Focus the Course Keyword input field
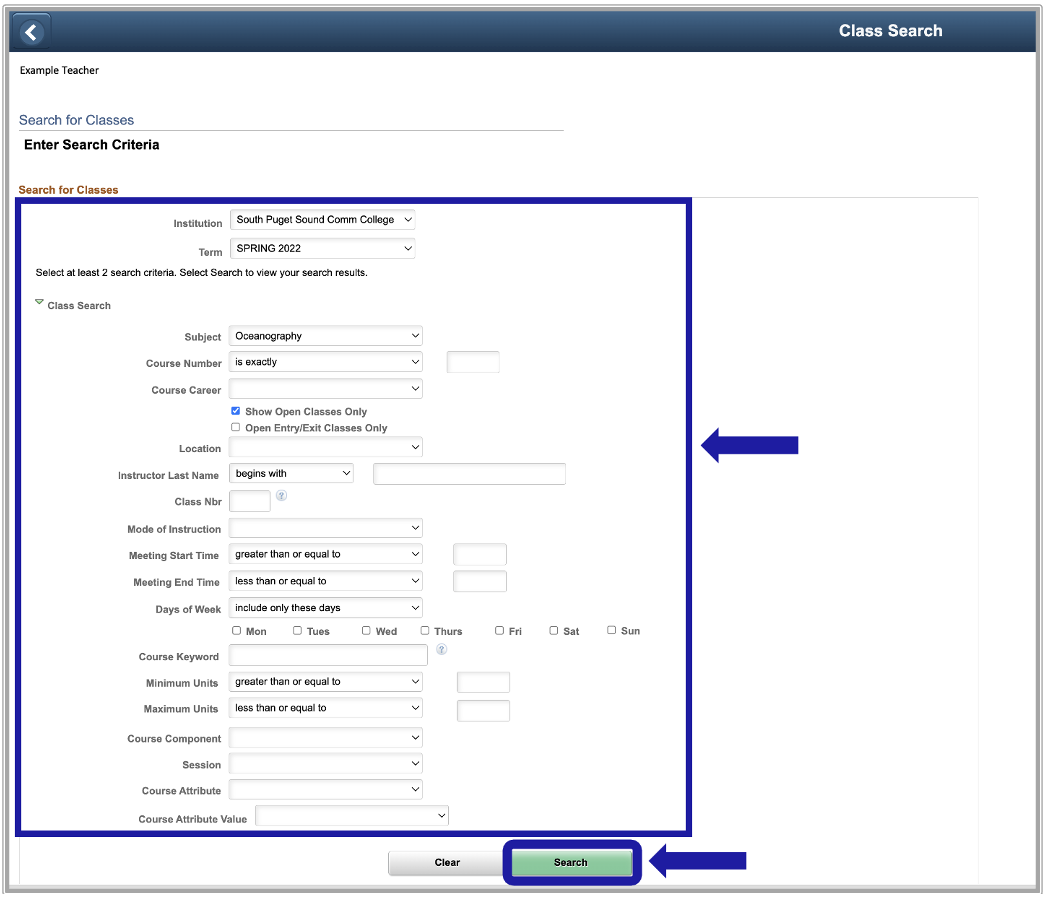1048x898 pixels. click(x=328, y=656)
